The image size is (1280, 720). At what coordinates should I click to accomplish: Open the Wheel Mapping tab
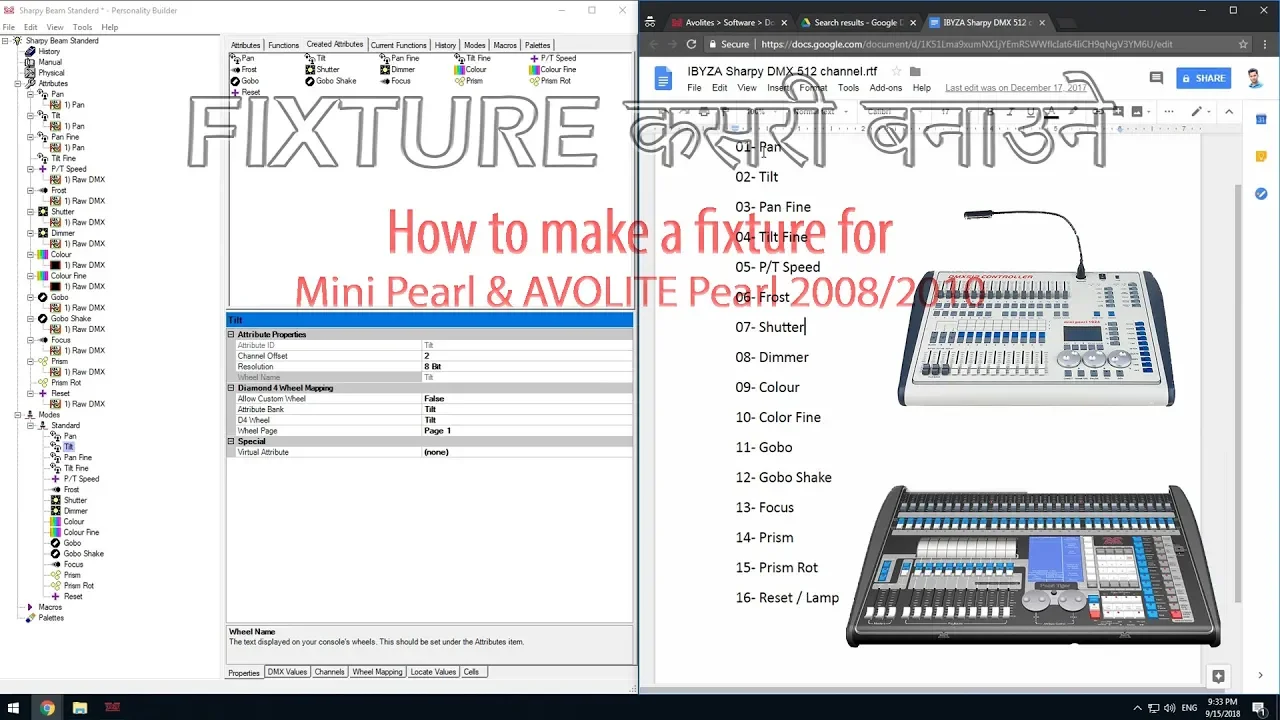377,672
